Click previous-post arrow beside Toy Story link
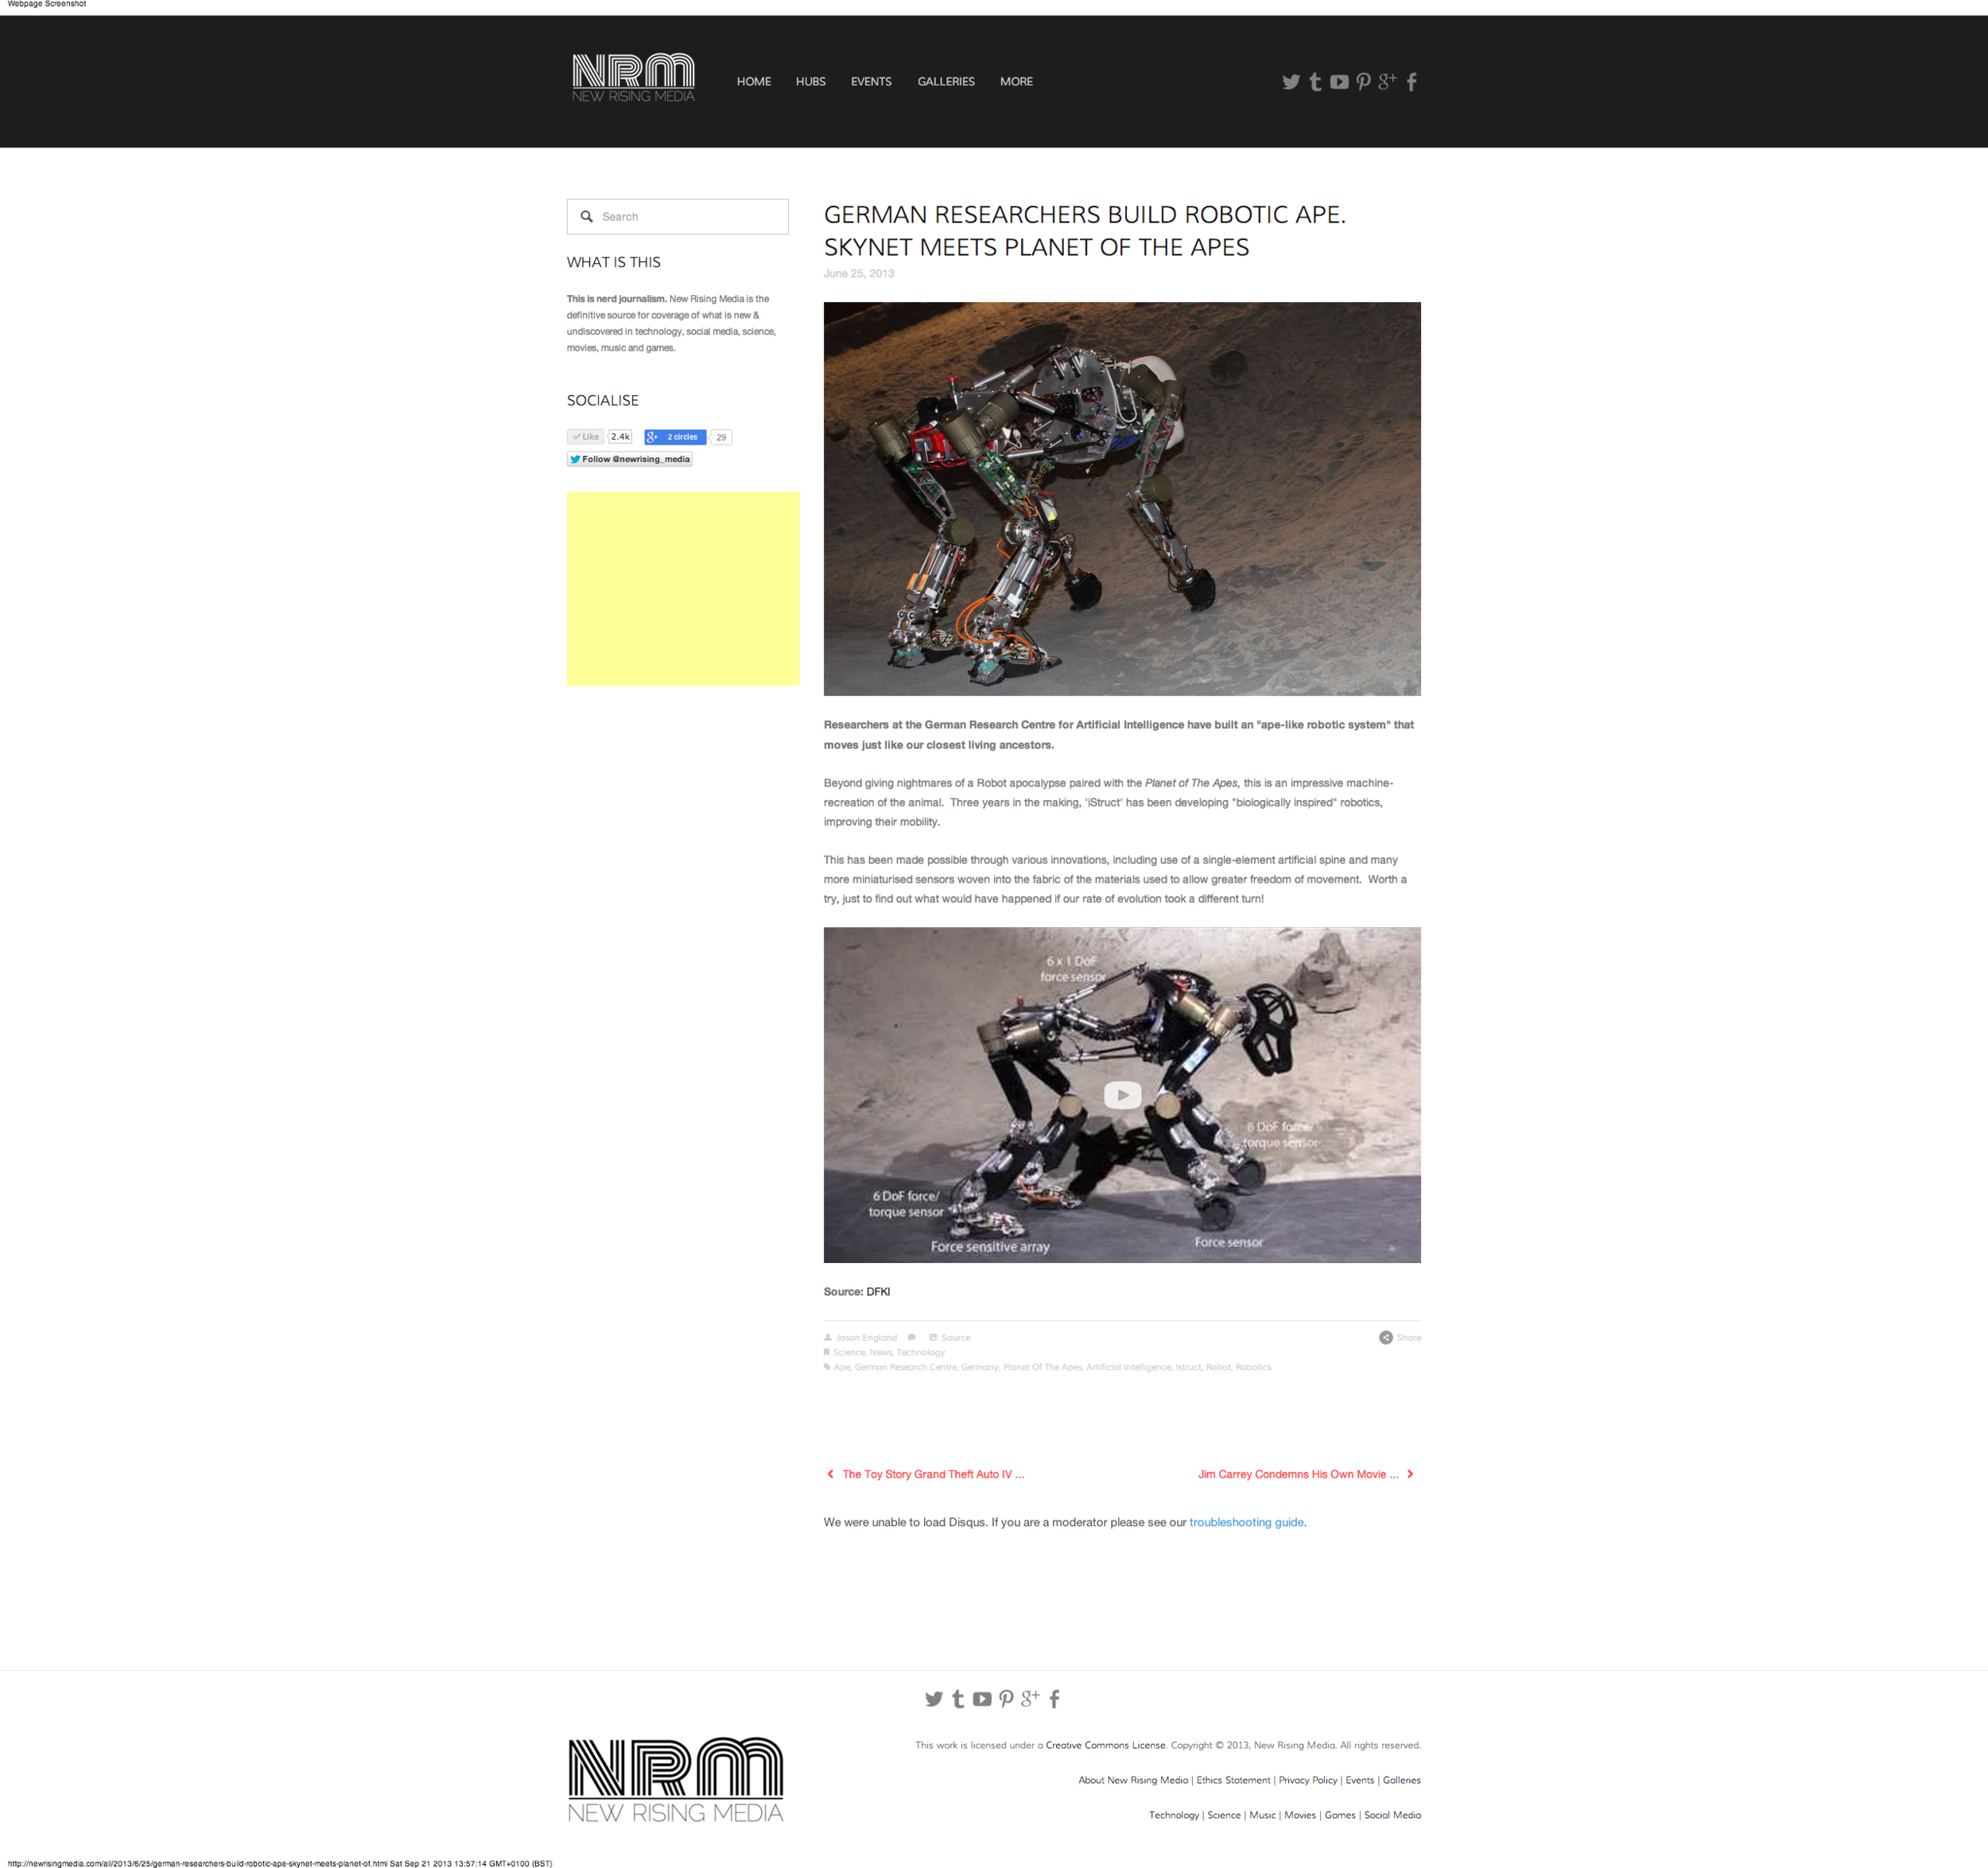 pyautogui.click(x=830, y=1474)
